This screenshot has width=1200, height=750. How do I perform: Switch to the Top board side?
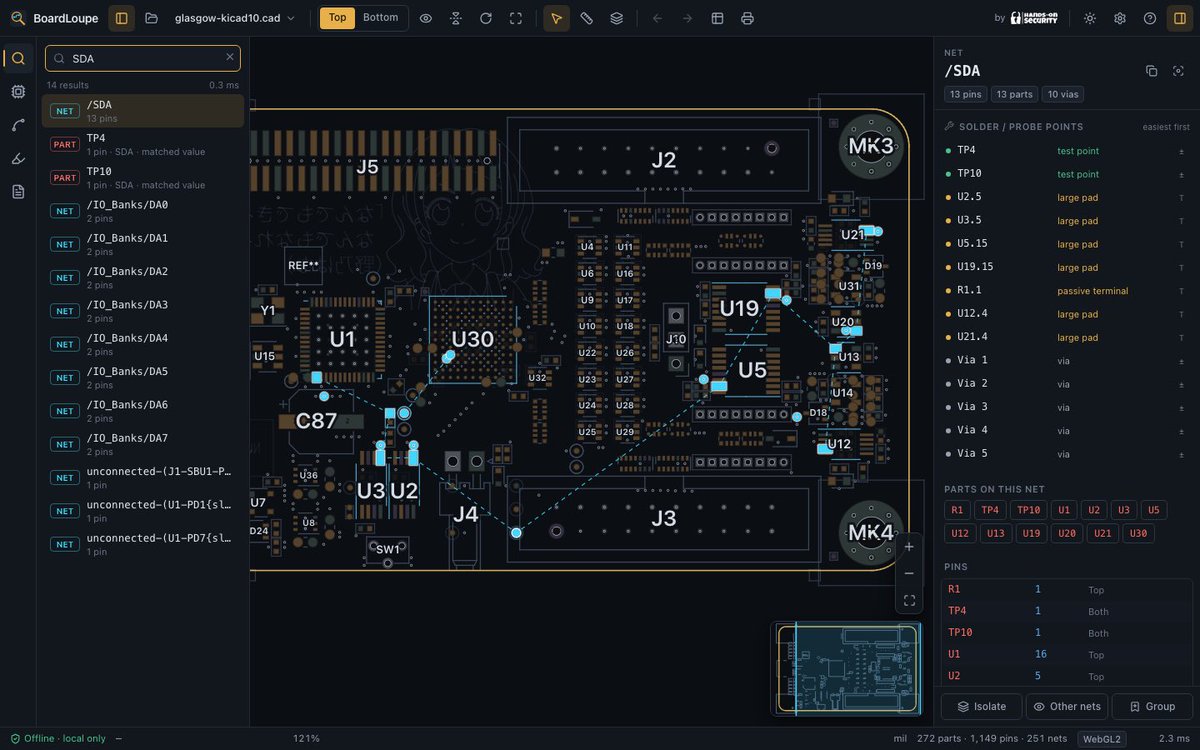click(x=337, y=18)
